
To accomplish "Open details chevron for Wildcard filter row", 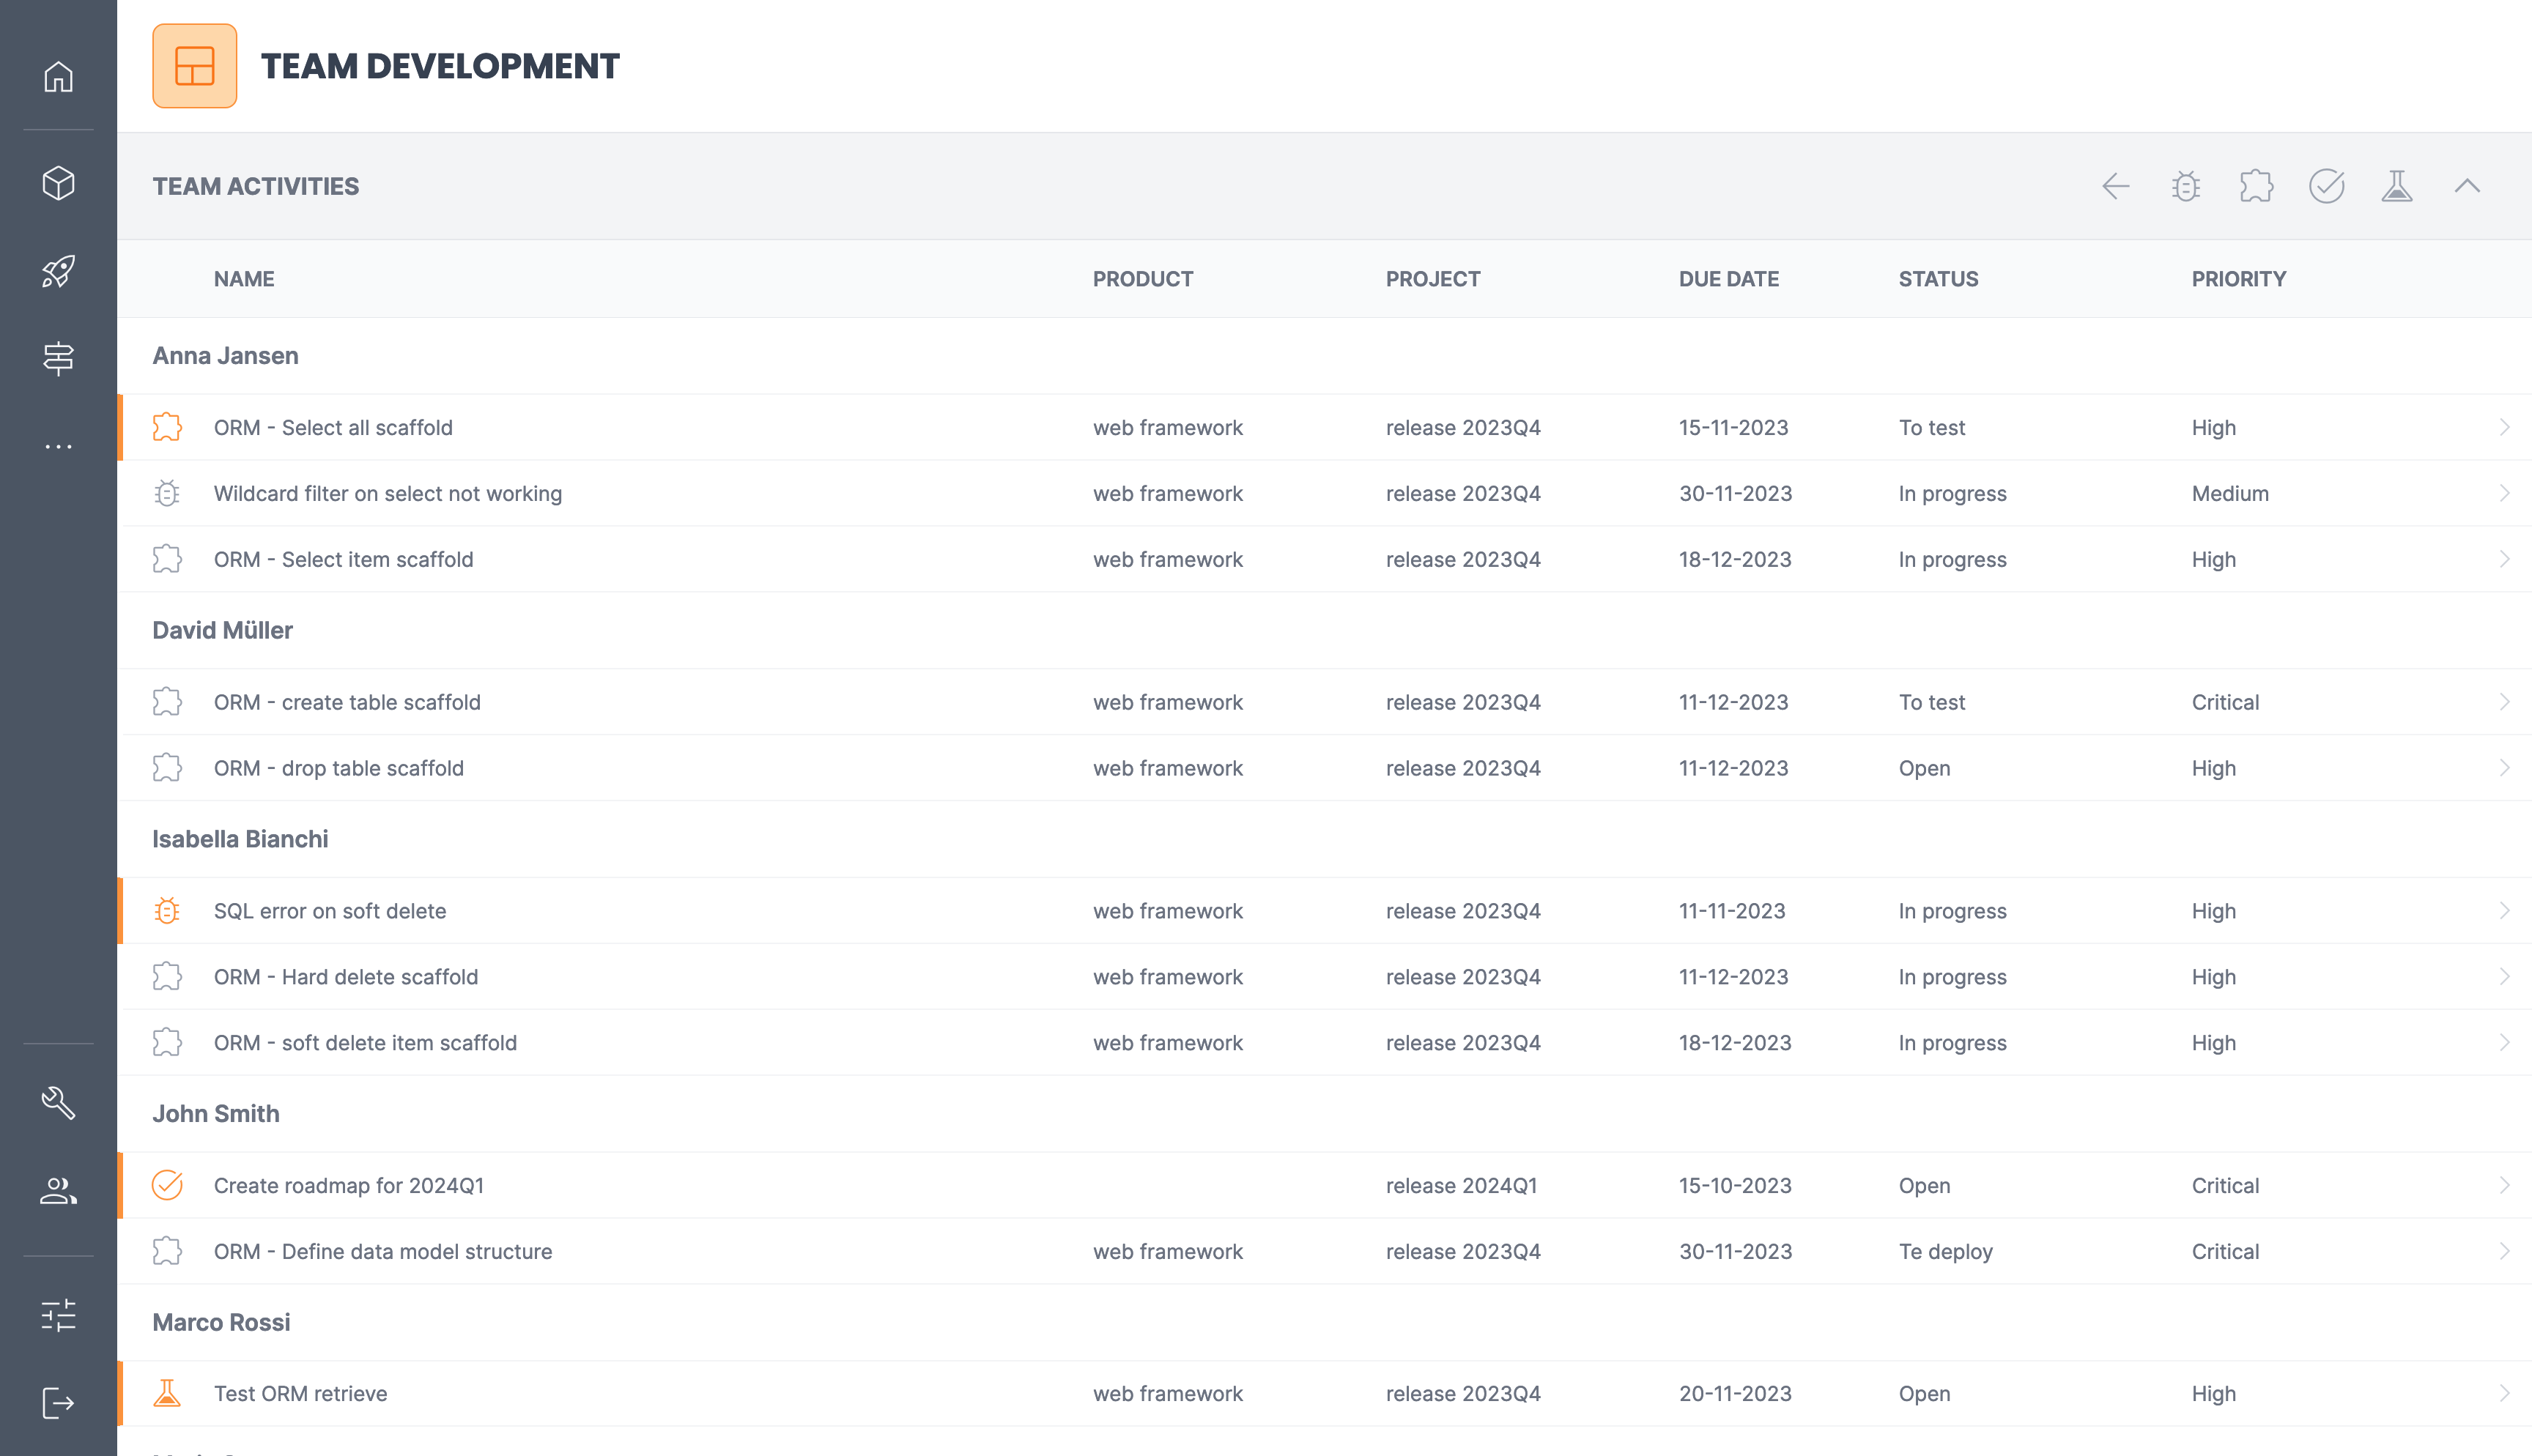I will coord(2504,493).
